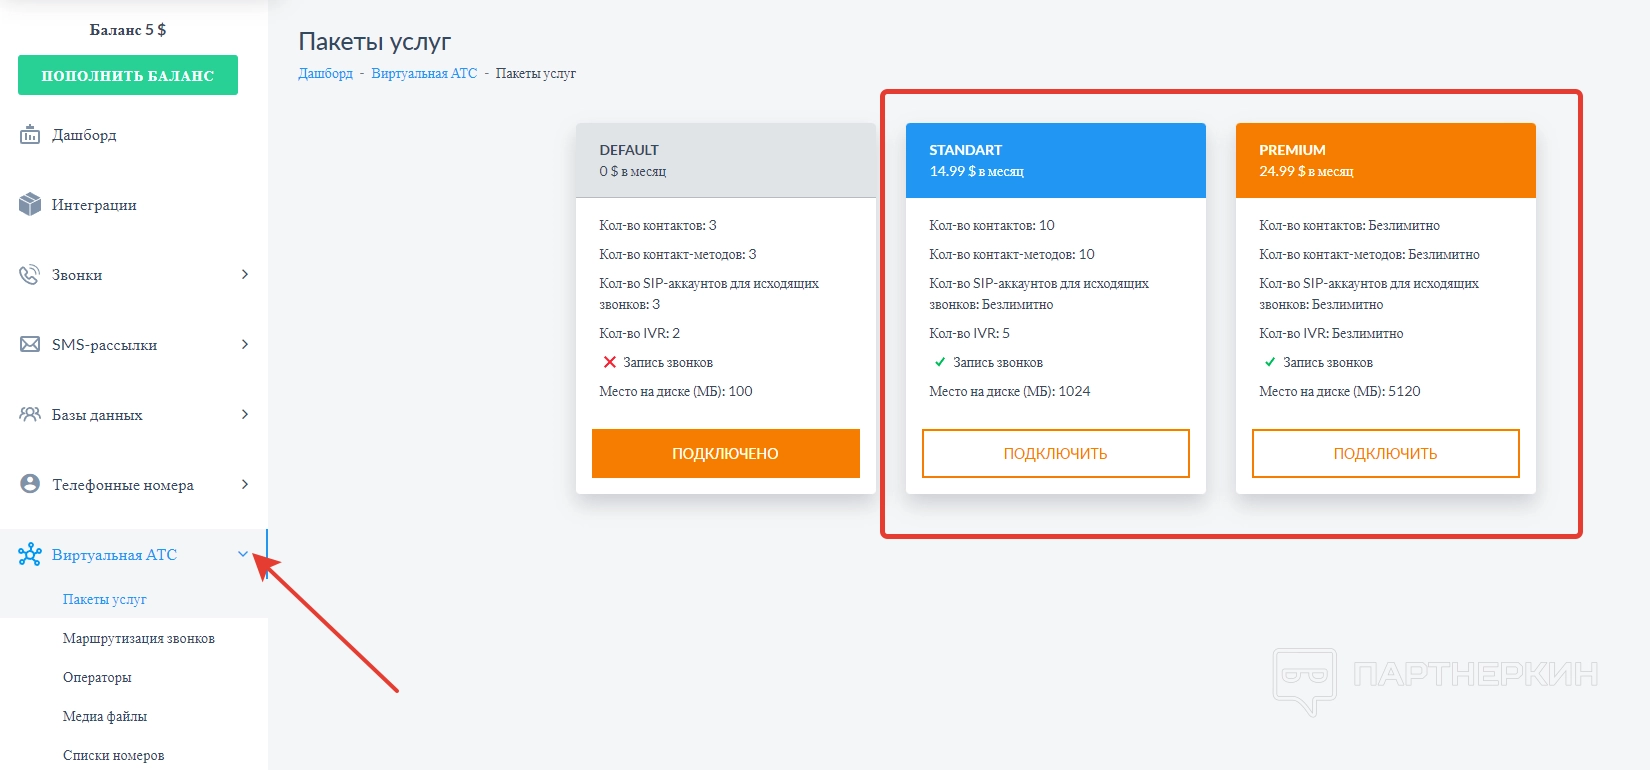
Task: Click the SMS mailing envelope icon
Action: point(30,345)
